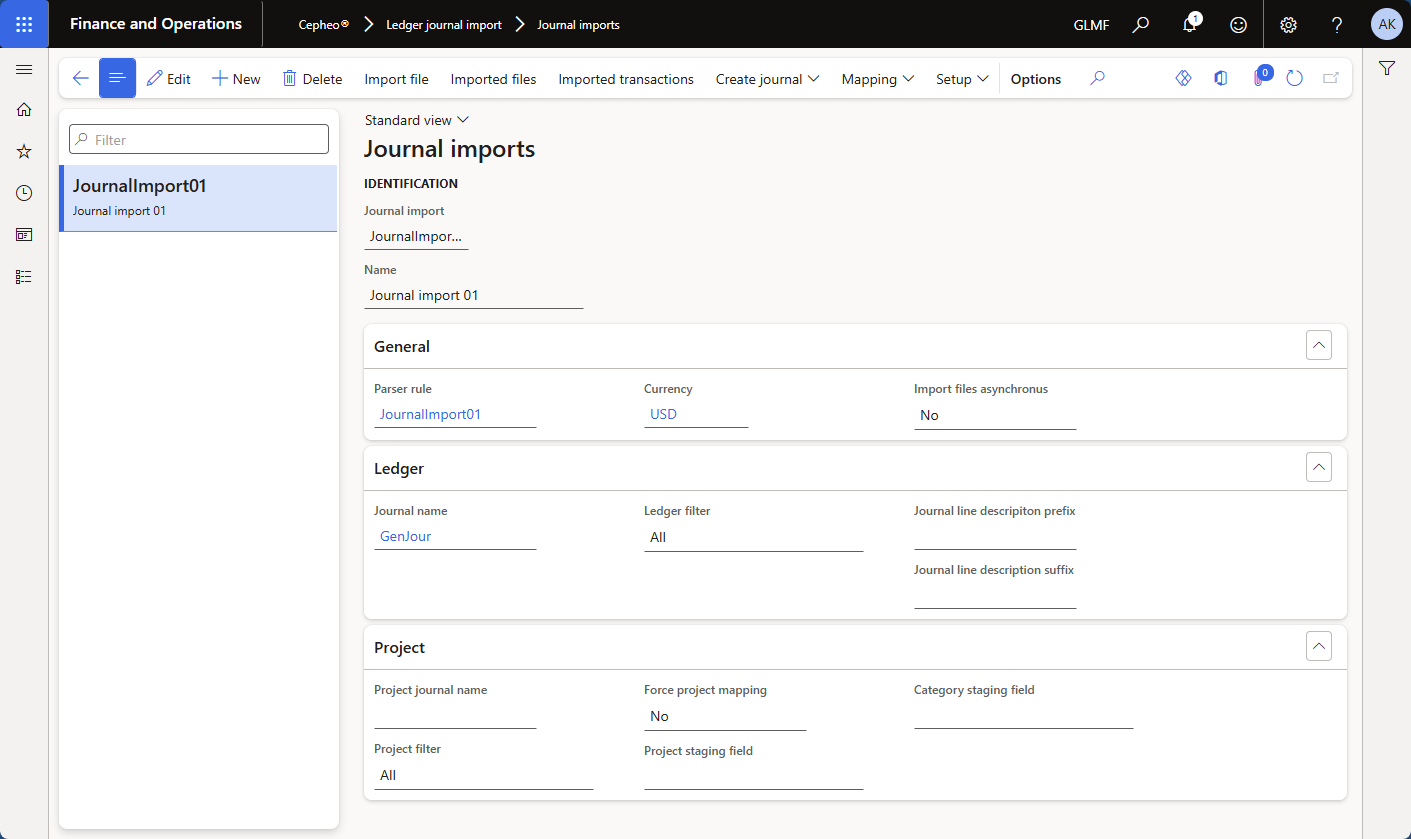1411x839 pixels.
Task: Click the Home icon in sidebar
Action: [x=24, y=110]
